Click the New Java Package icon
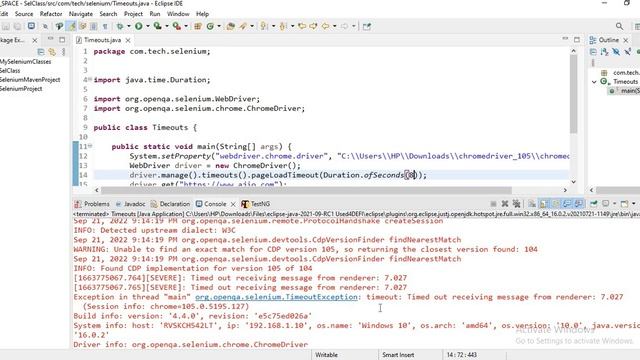 198,26
